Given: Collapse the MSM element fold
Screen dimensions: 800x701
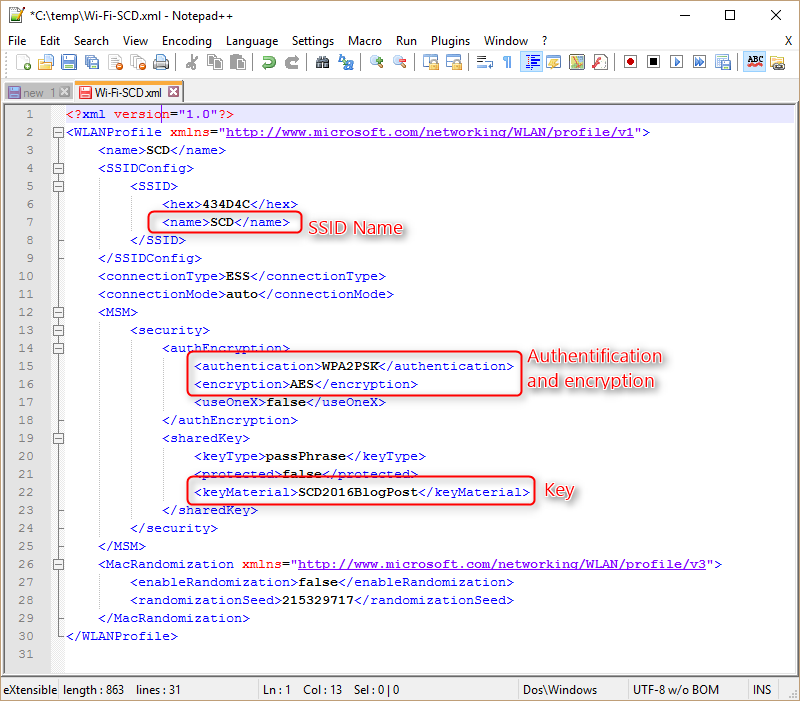Looking at the screenshot, I should click(x=57, y=313).
